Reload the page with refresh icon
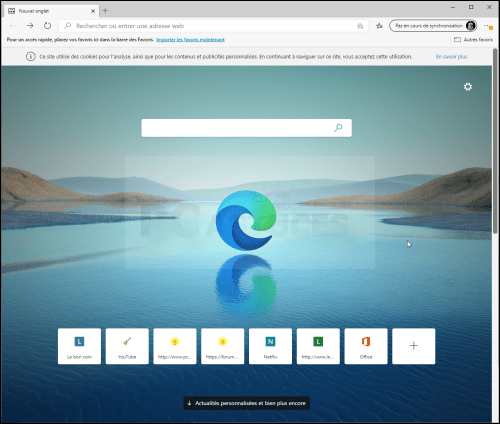 tap(47, 26)
